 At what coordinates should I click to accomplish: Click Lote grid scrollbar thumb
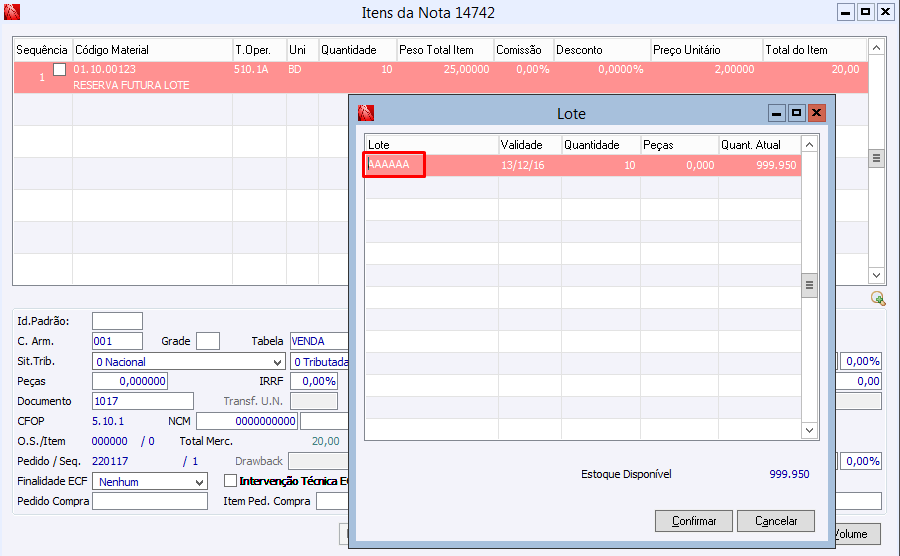(x=809, y=285)
